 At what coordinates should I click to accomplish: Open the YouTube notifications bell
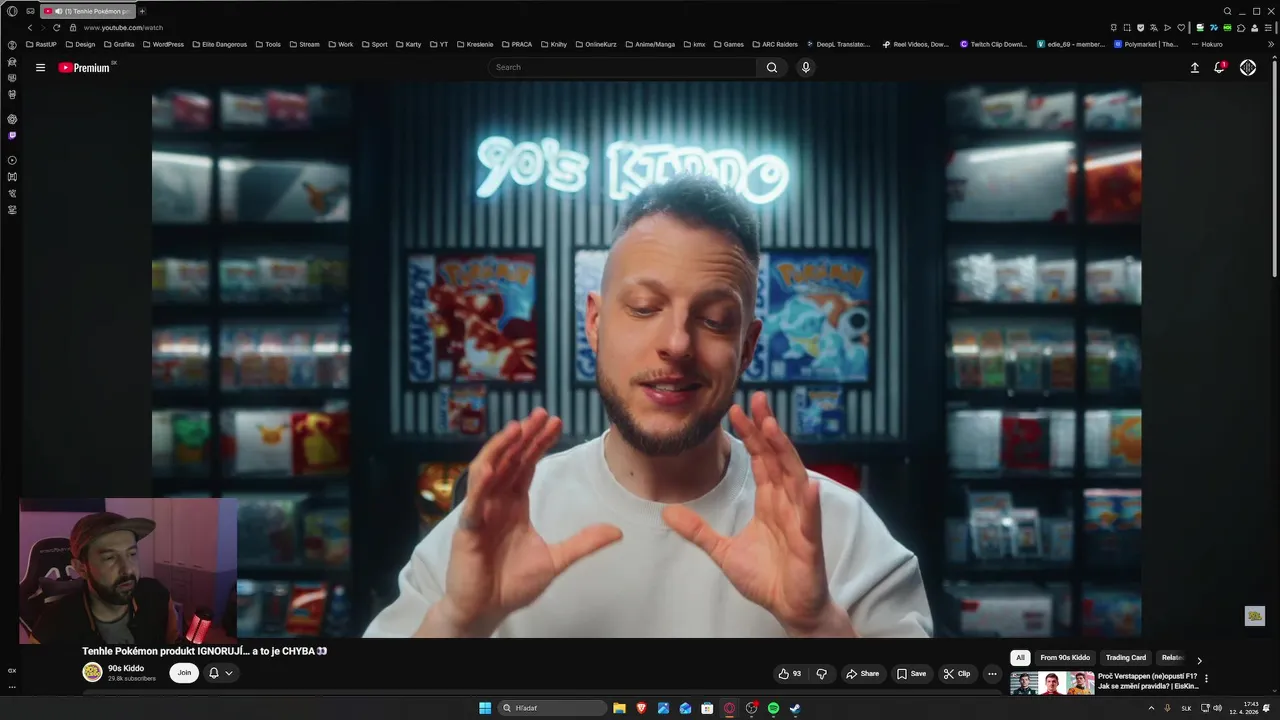pos(1219,67)
